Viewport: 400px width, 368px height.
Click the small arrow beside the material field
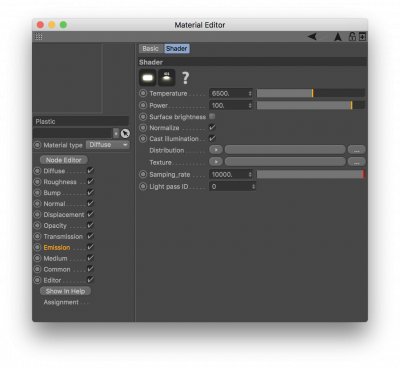coord(116,133)
